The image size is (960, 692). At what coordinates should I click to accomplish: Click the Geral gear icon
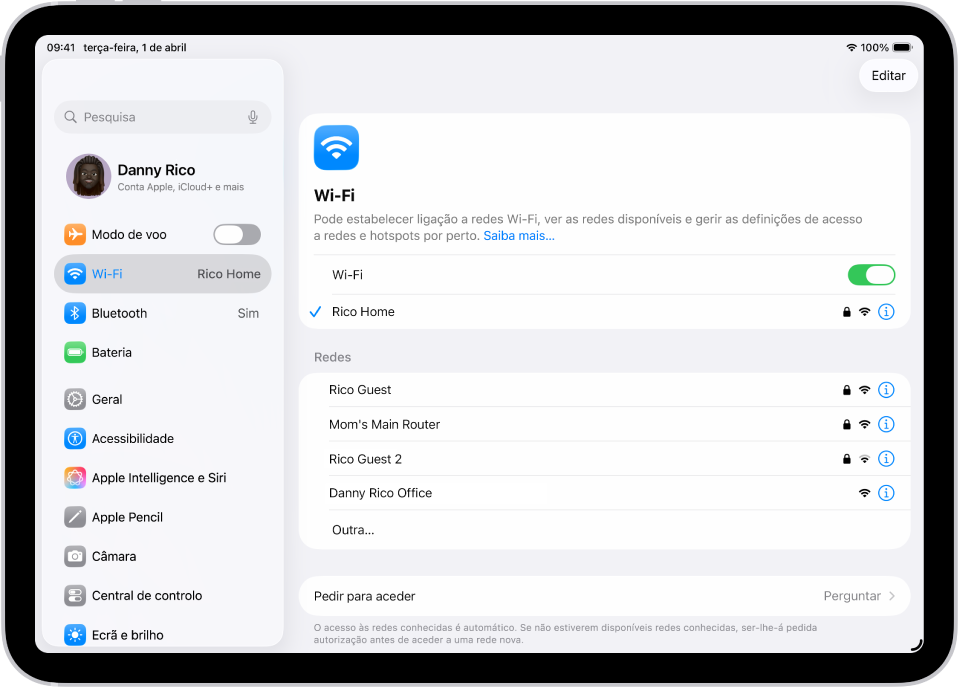pyautogui.click(x=75, y=399)
